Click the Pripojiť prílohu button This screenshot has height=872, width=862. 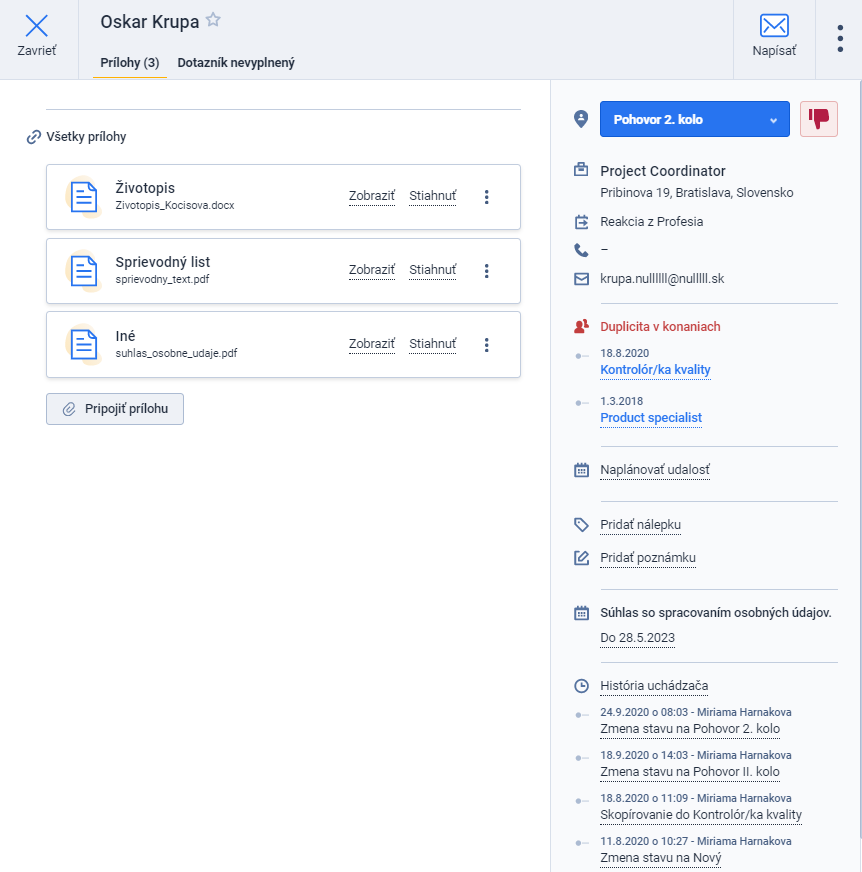point(115,409)
